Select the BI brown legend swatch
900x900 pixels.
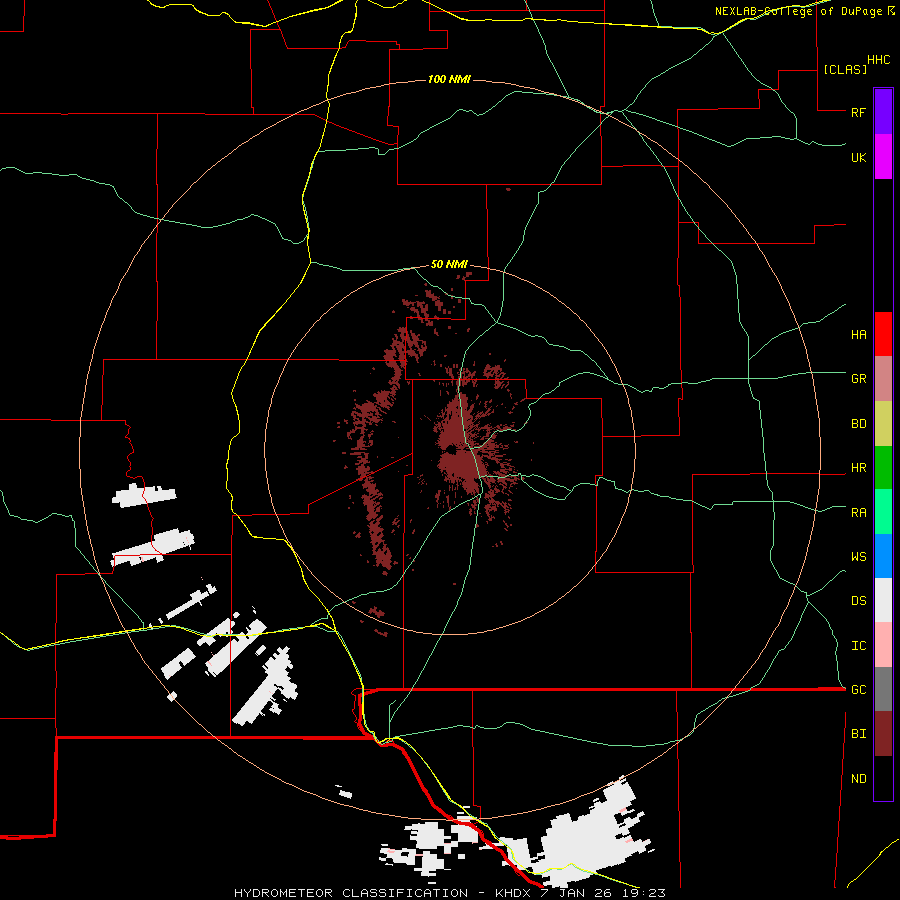[x=883, y=734]
